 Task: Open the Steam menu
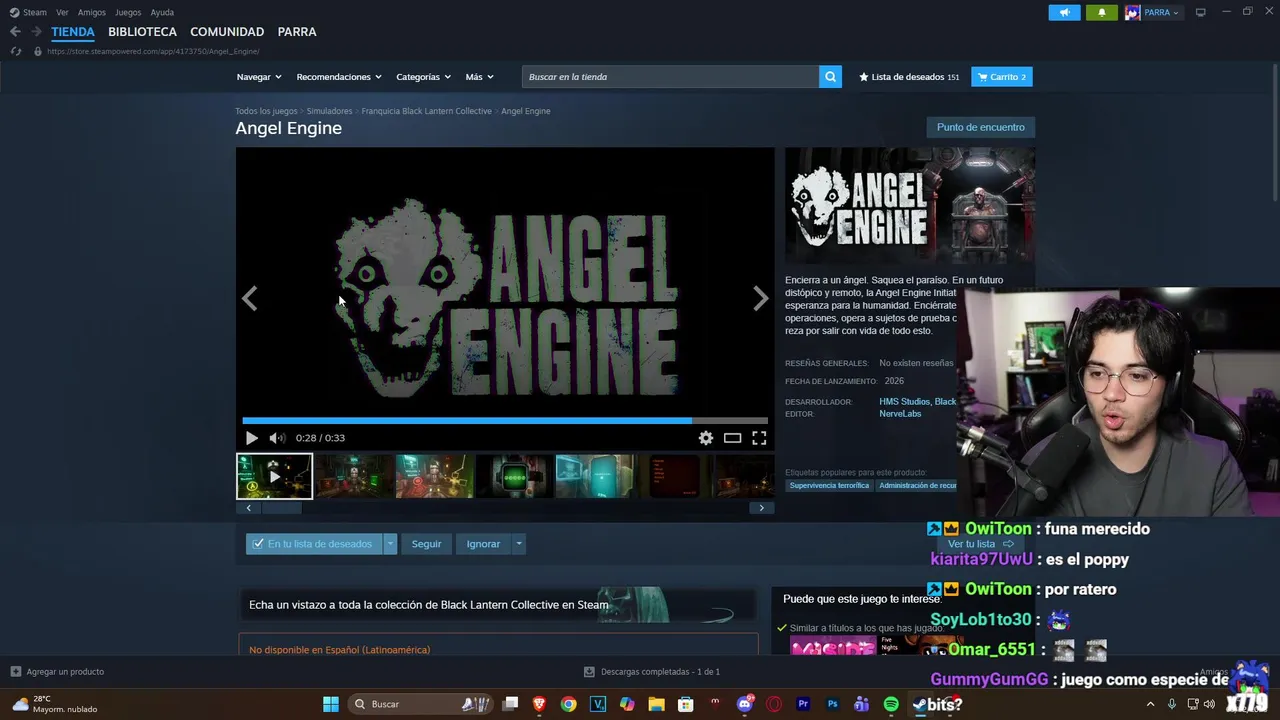point(29,12)
